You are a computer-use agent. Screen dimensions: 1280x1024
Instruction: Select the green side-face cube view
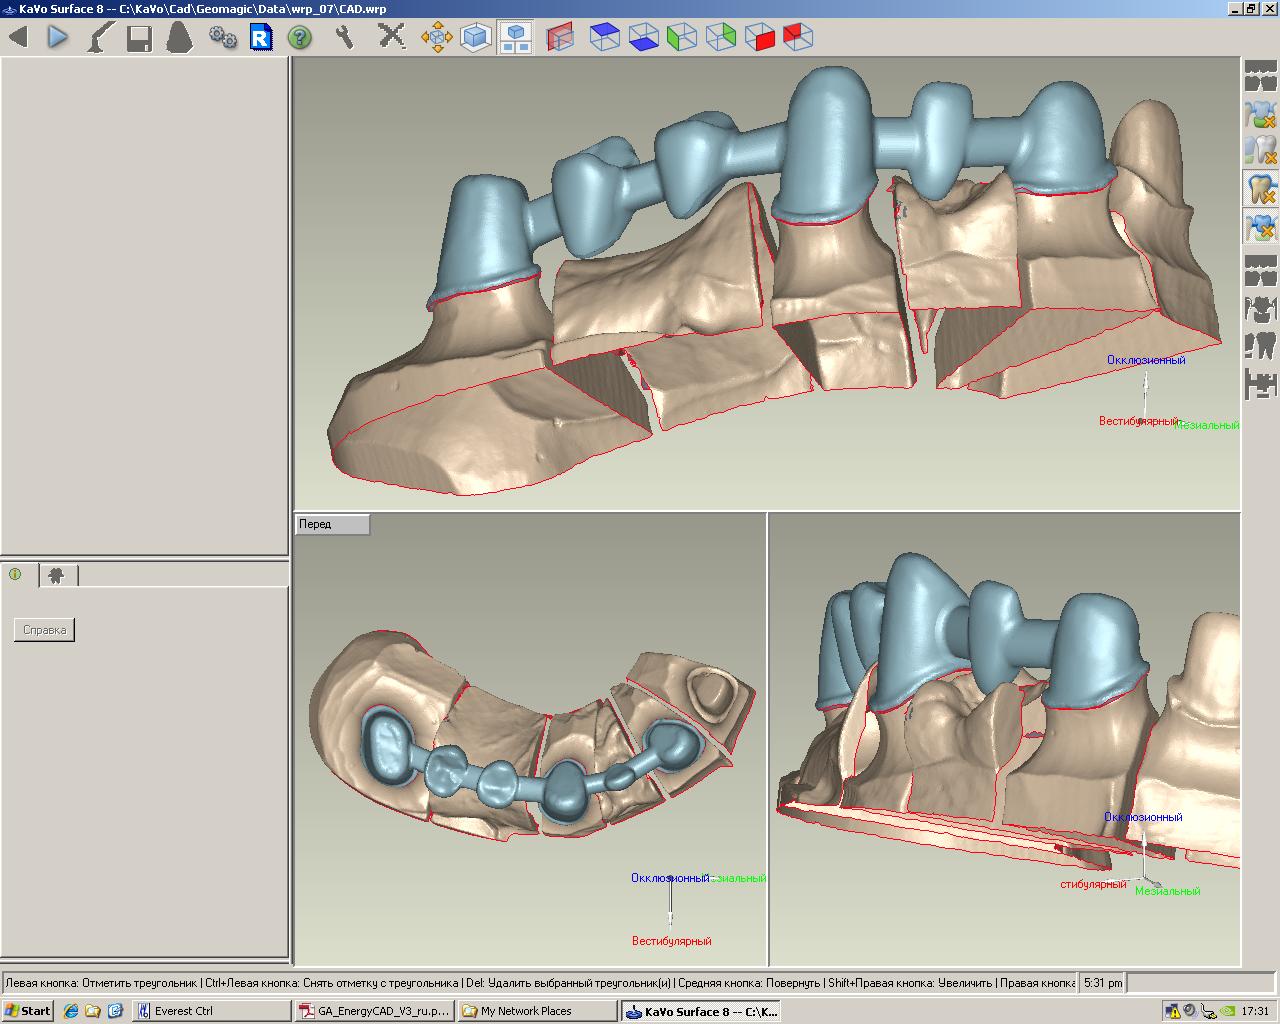[x=682, y=38]
